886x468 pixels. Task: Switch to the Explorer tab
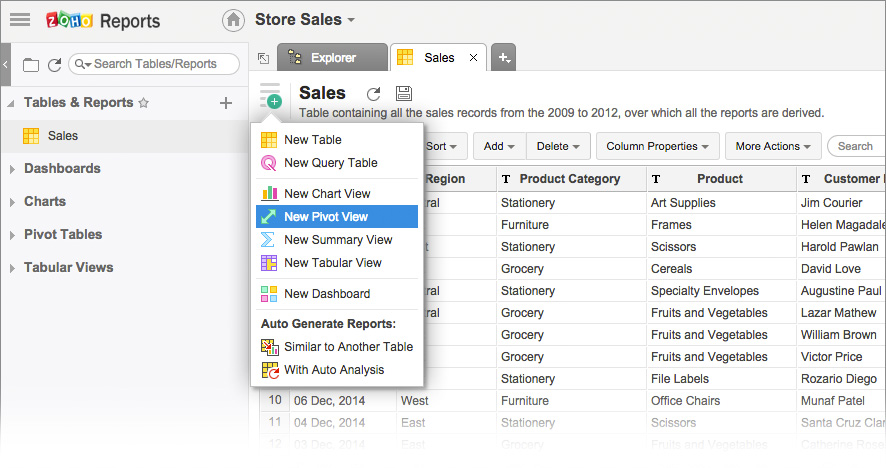(333, 58)
